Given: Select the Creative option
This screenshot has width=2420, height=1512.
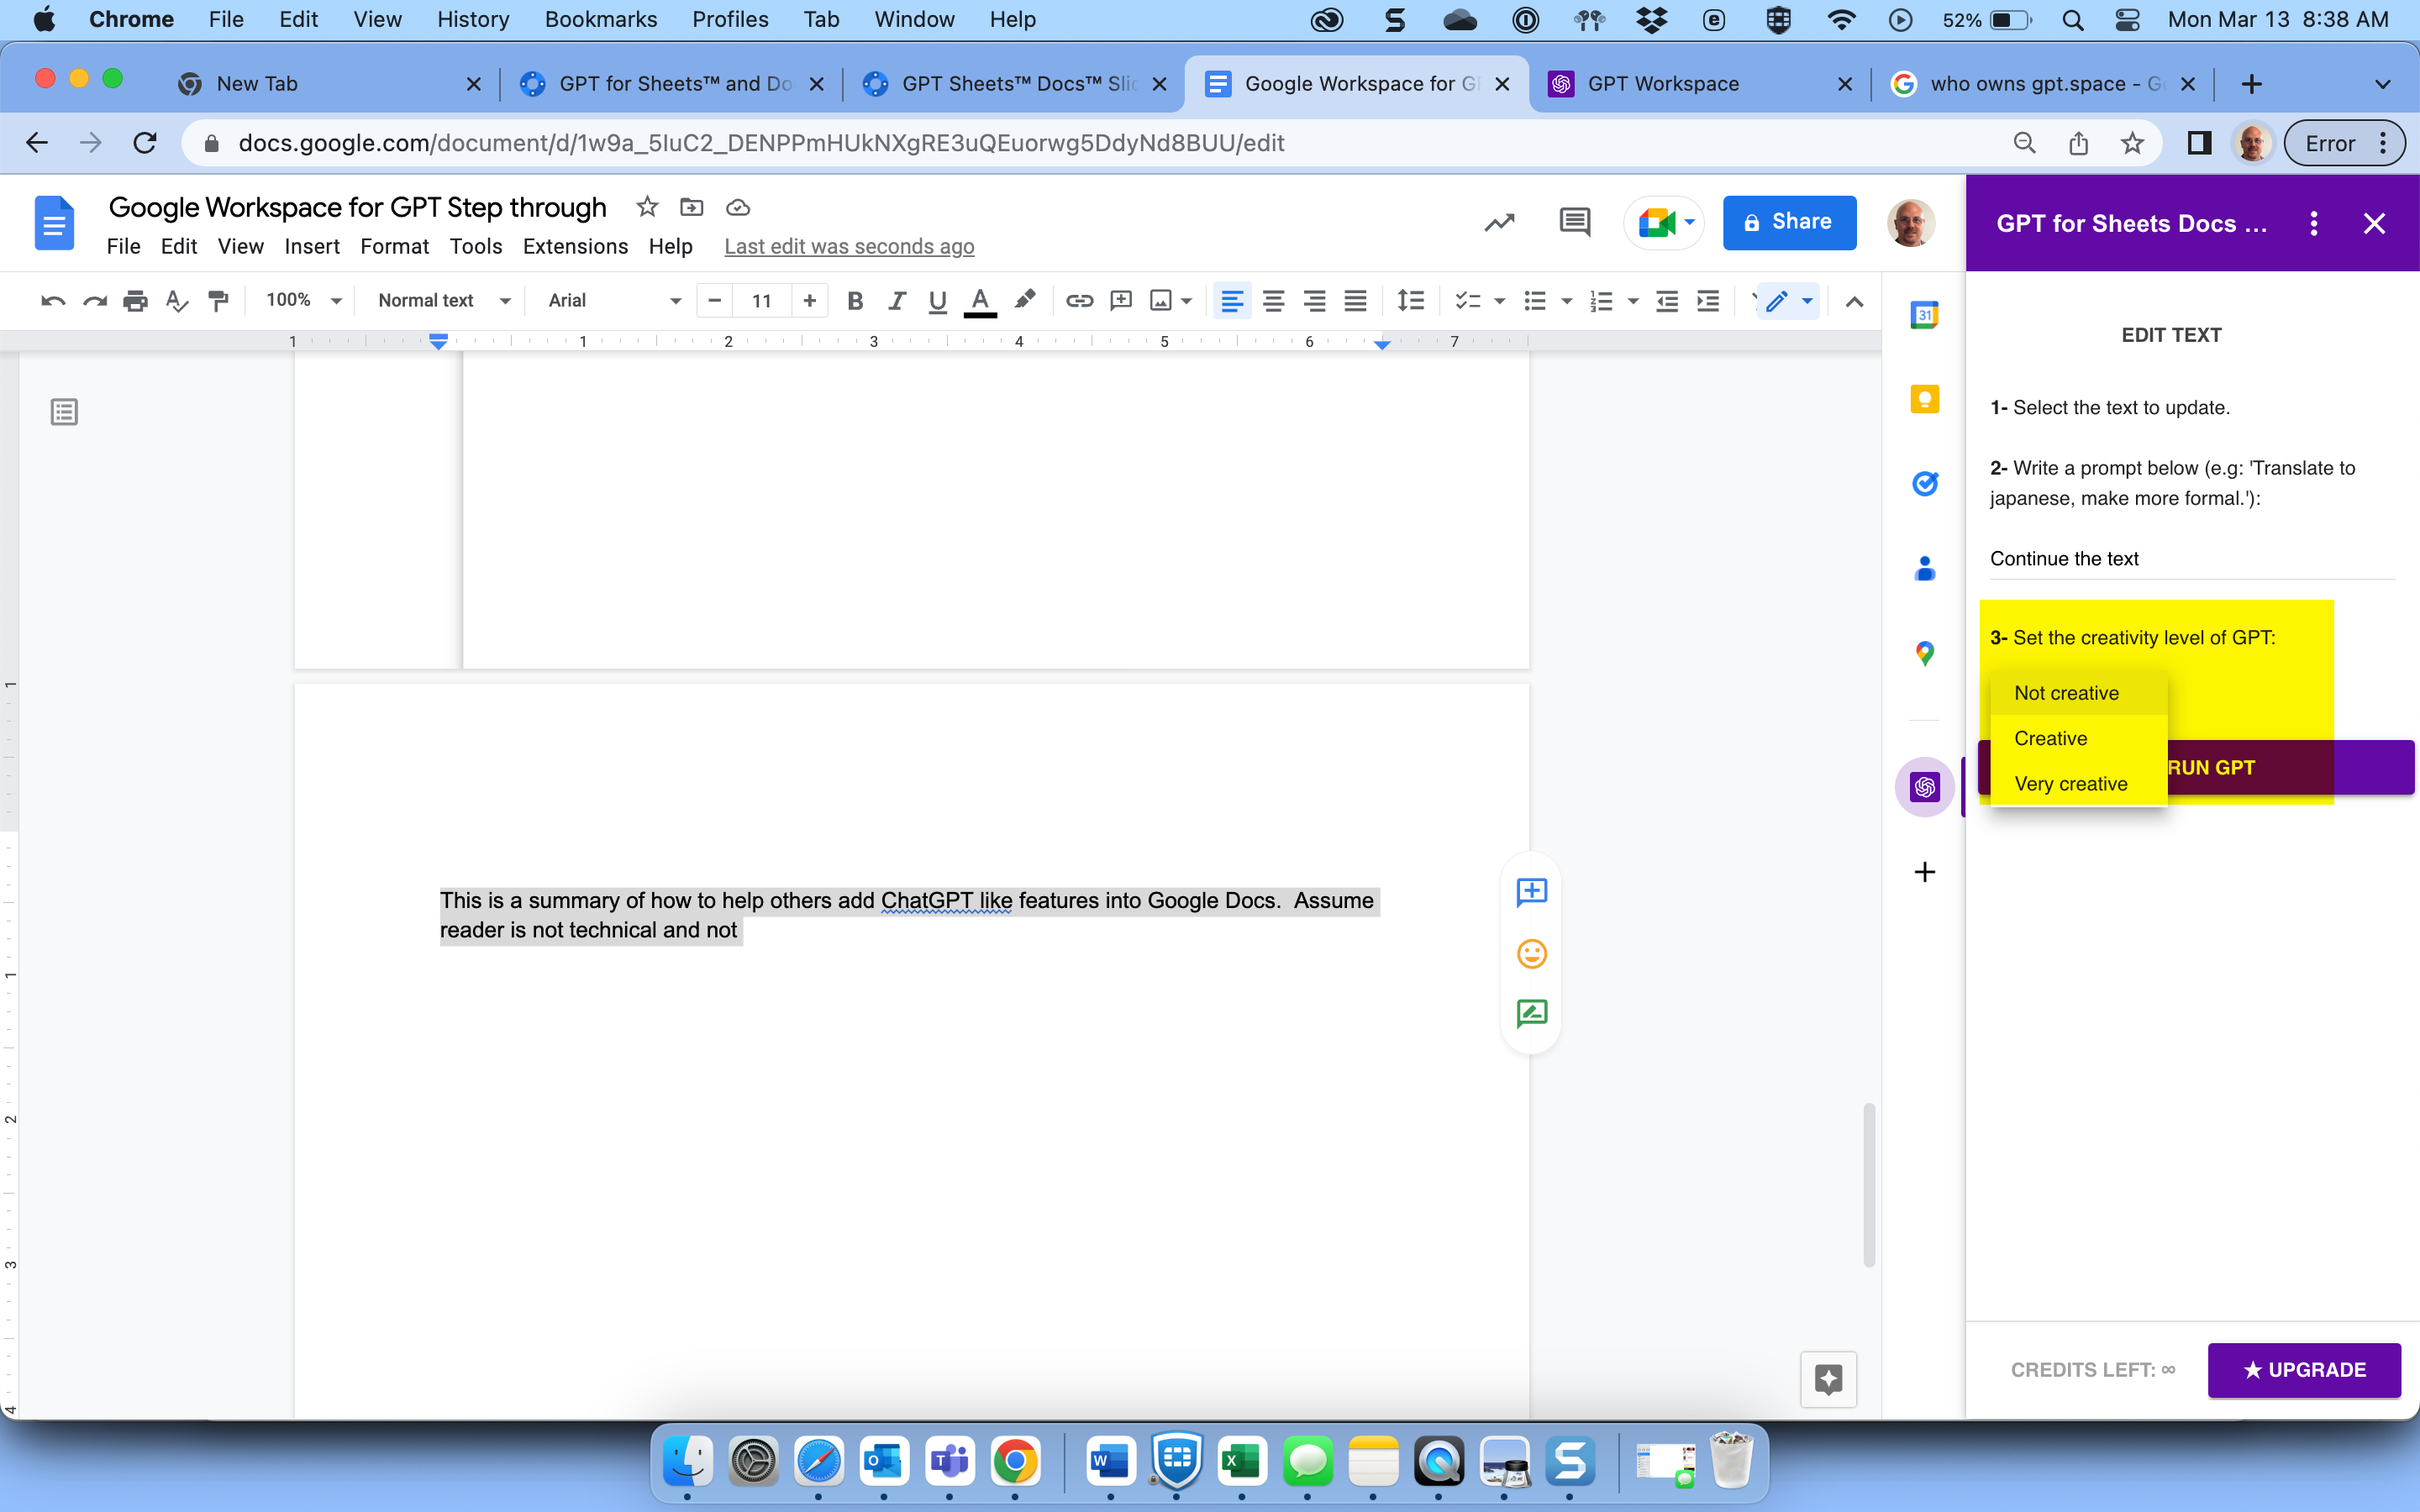Looking at the screenshot, I should coord(2051,738).
